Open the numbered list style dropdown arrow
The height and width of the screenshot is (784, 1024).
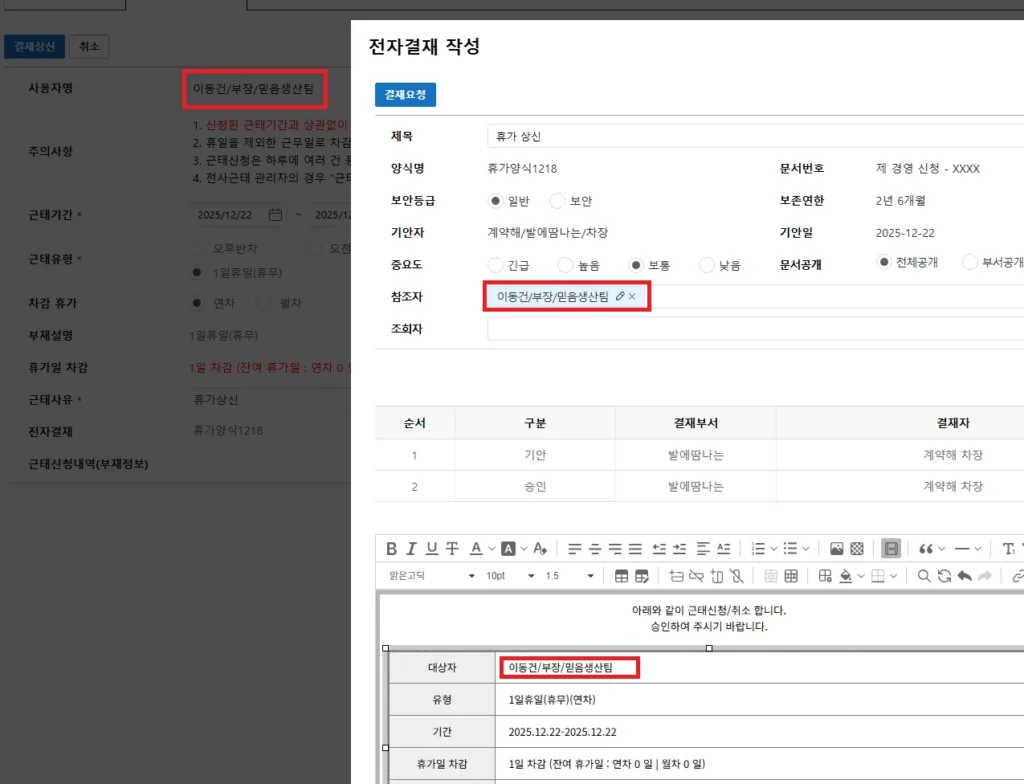point(773,548)
